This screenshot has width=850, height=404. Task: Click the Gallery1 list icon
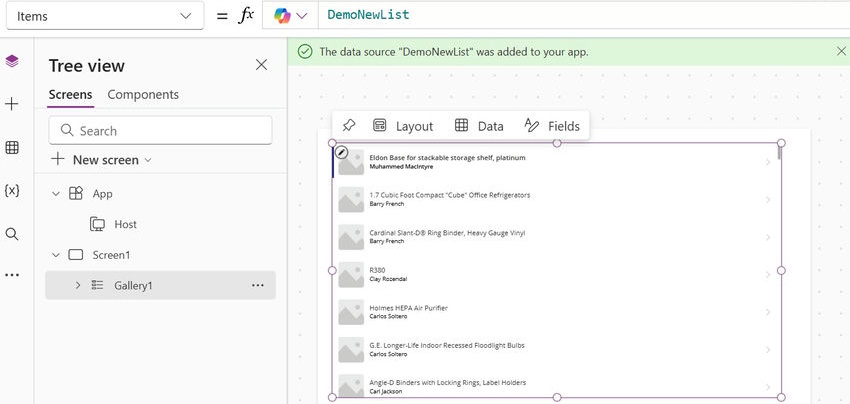(x=97, y=285)
